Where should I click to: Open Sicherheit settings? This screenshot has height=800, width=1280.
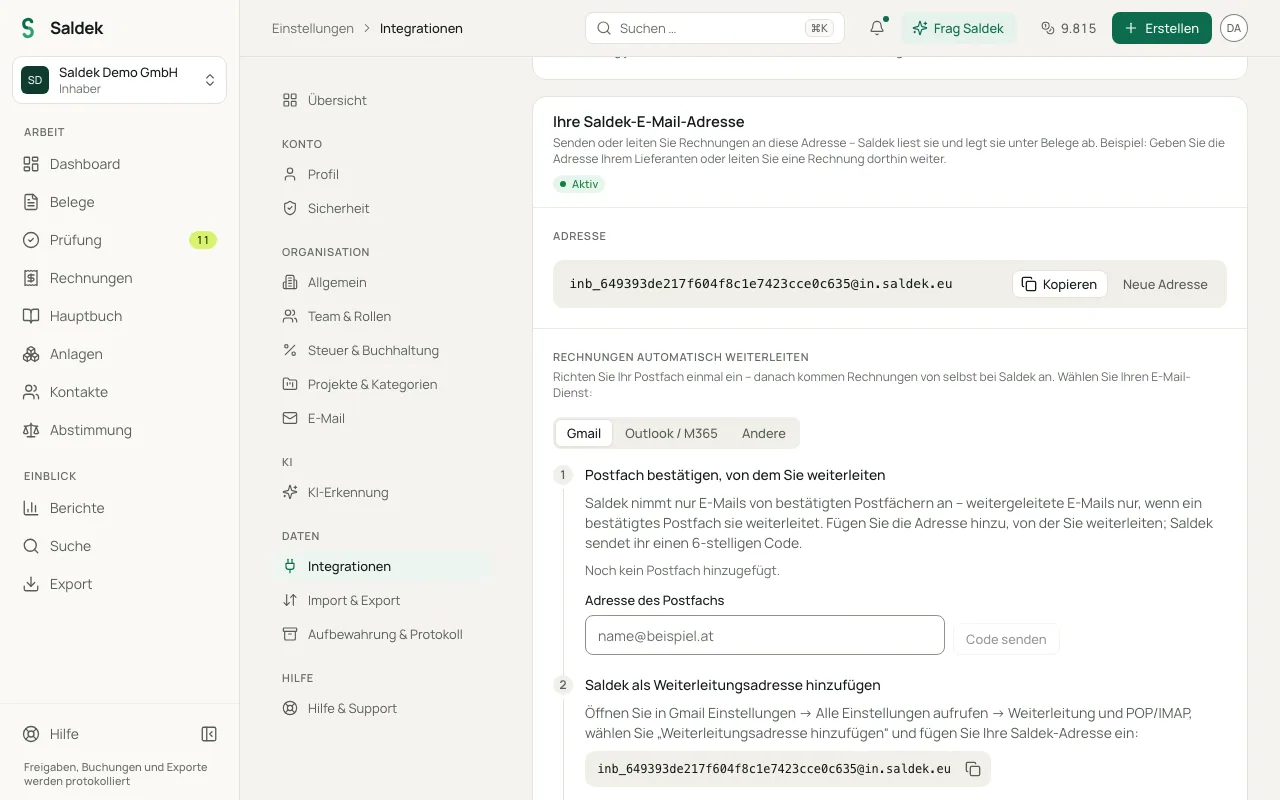[383, 208]
